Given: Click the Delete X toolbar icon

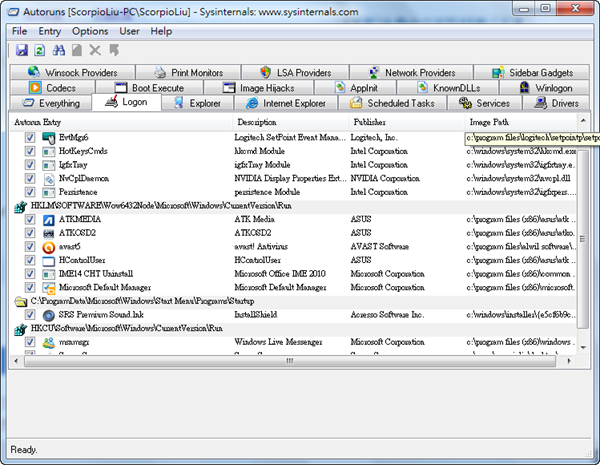Looking at the screenshot, I should coord(96,49).
